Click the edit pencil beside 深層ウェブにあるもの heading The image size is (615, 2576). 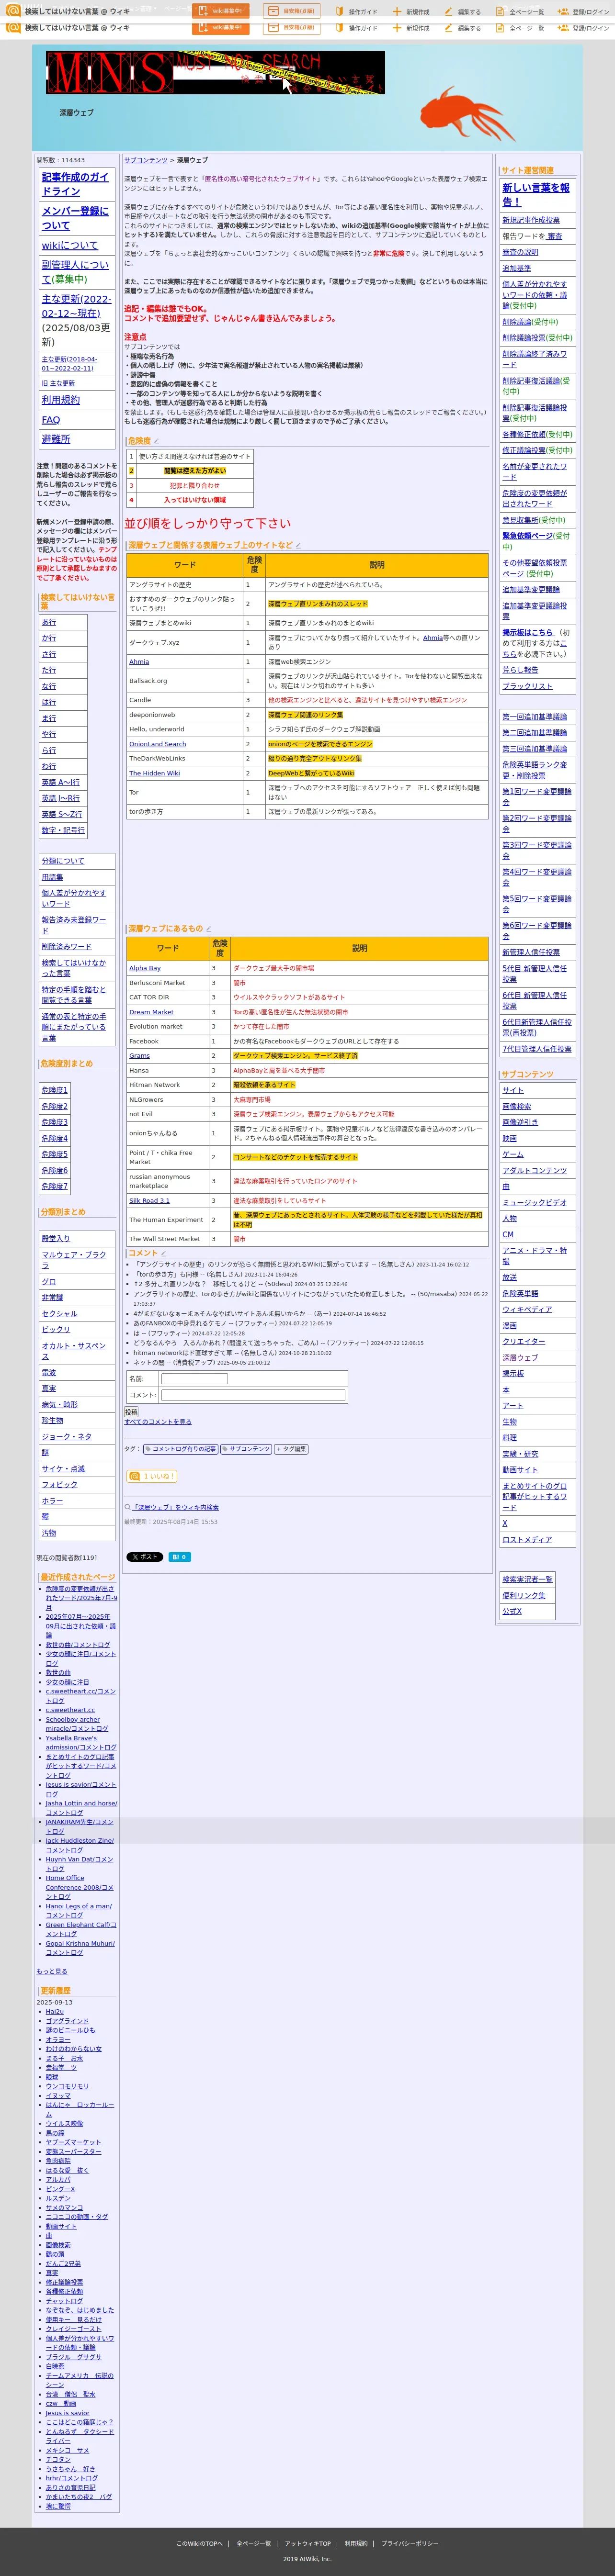208,929
